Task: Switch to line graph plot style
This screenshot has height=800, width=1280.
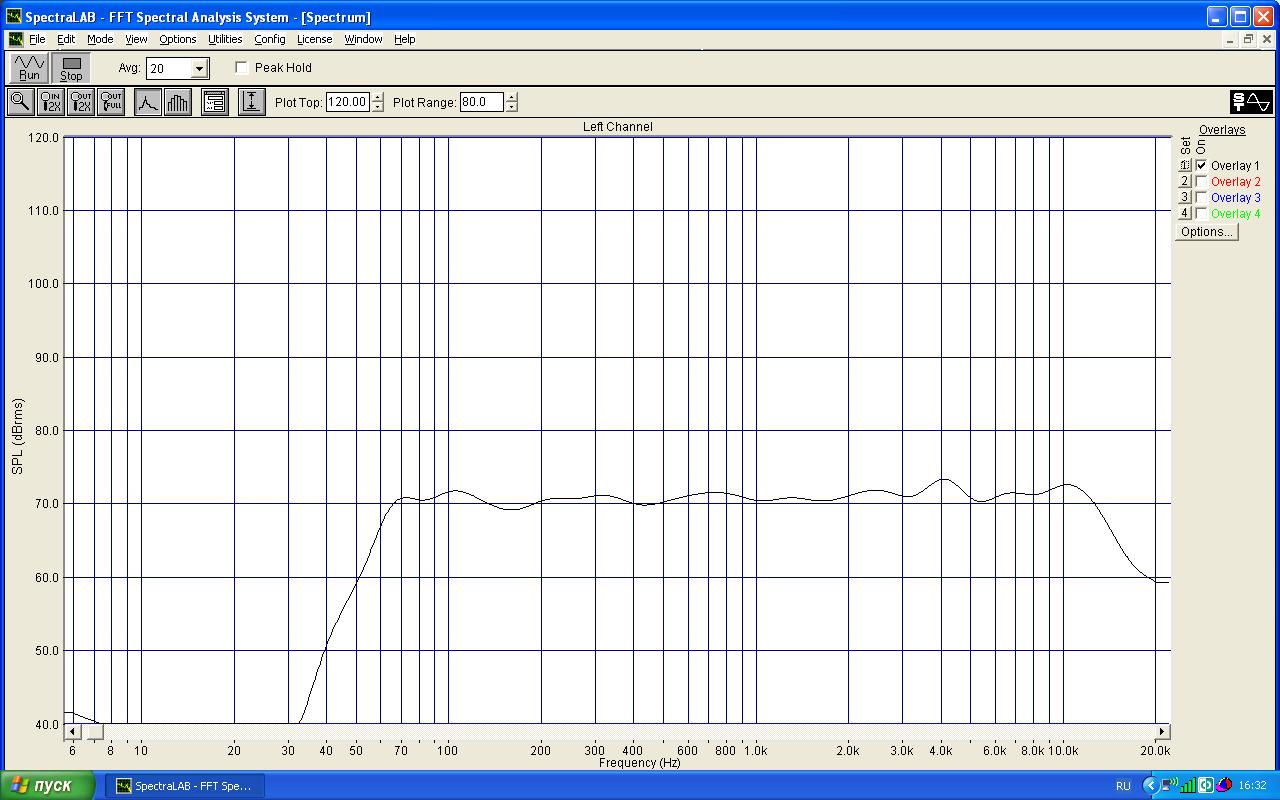Action: pyautogui.click(x=148, y=102)
